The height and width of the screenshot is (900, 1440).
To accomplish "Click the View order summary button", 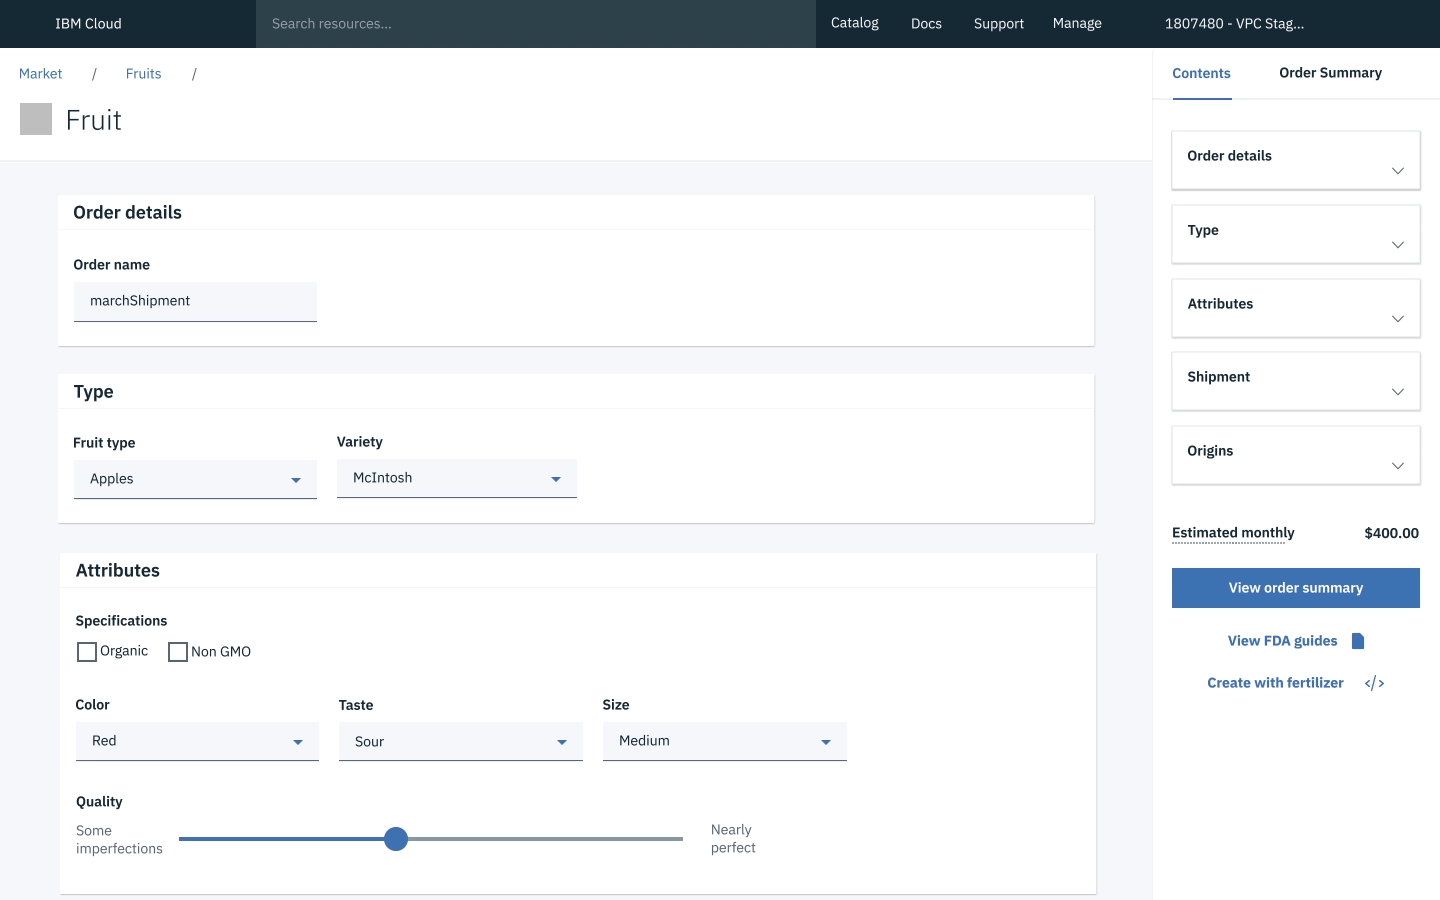I will click(1296, 588).
